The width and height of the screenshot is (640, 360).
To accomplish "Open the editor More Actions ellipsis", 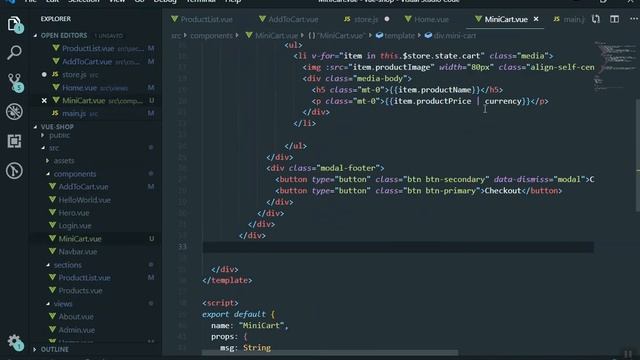I will (x=633, y=19).
